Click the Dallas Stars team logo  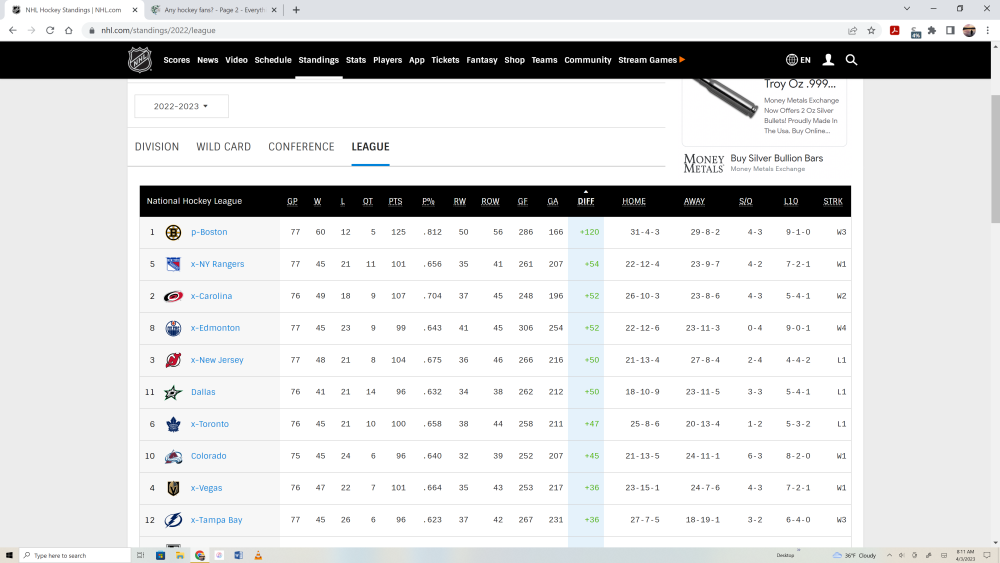coord(173,392)
